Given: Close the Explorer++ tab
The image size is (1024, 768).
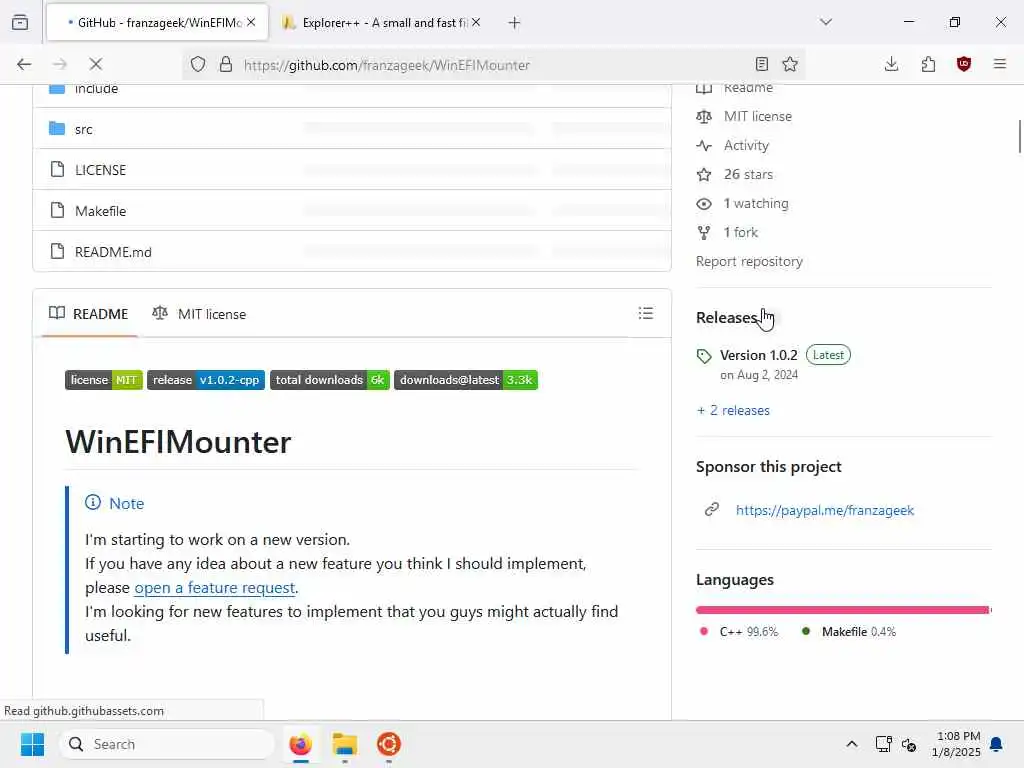Looking at the screenshot, I should pyautogui.click(x=476, y=22).
